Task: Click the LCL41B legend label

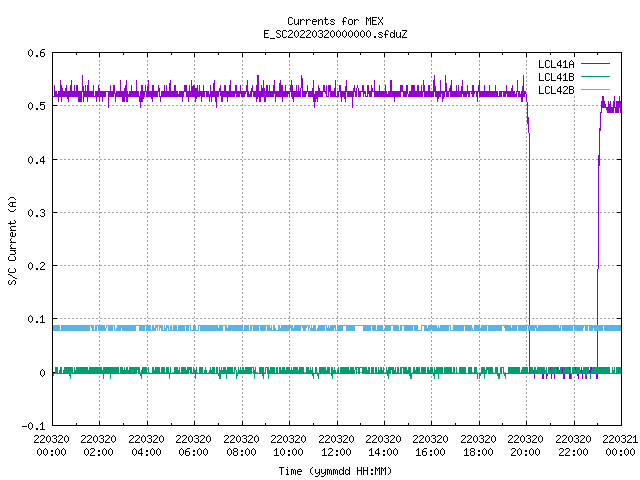Action: [556, 77]
